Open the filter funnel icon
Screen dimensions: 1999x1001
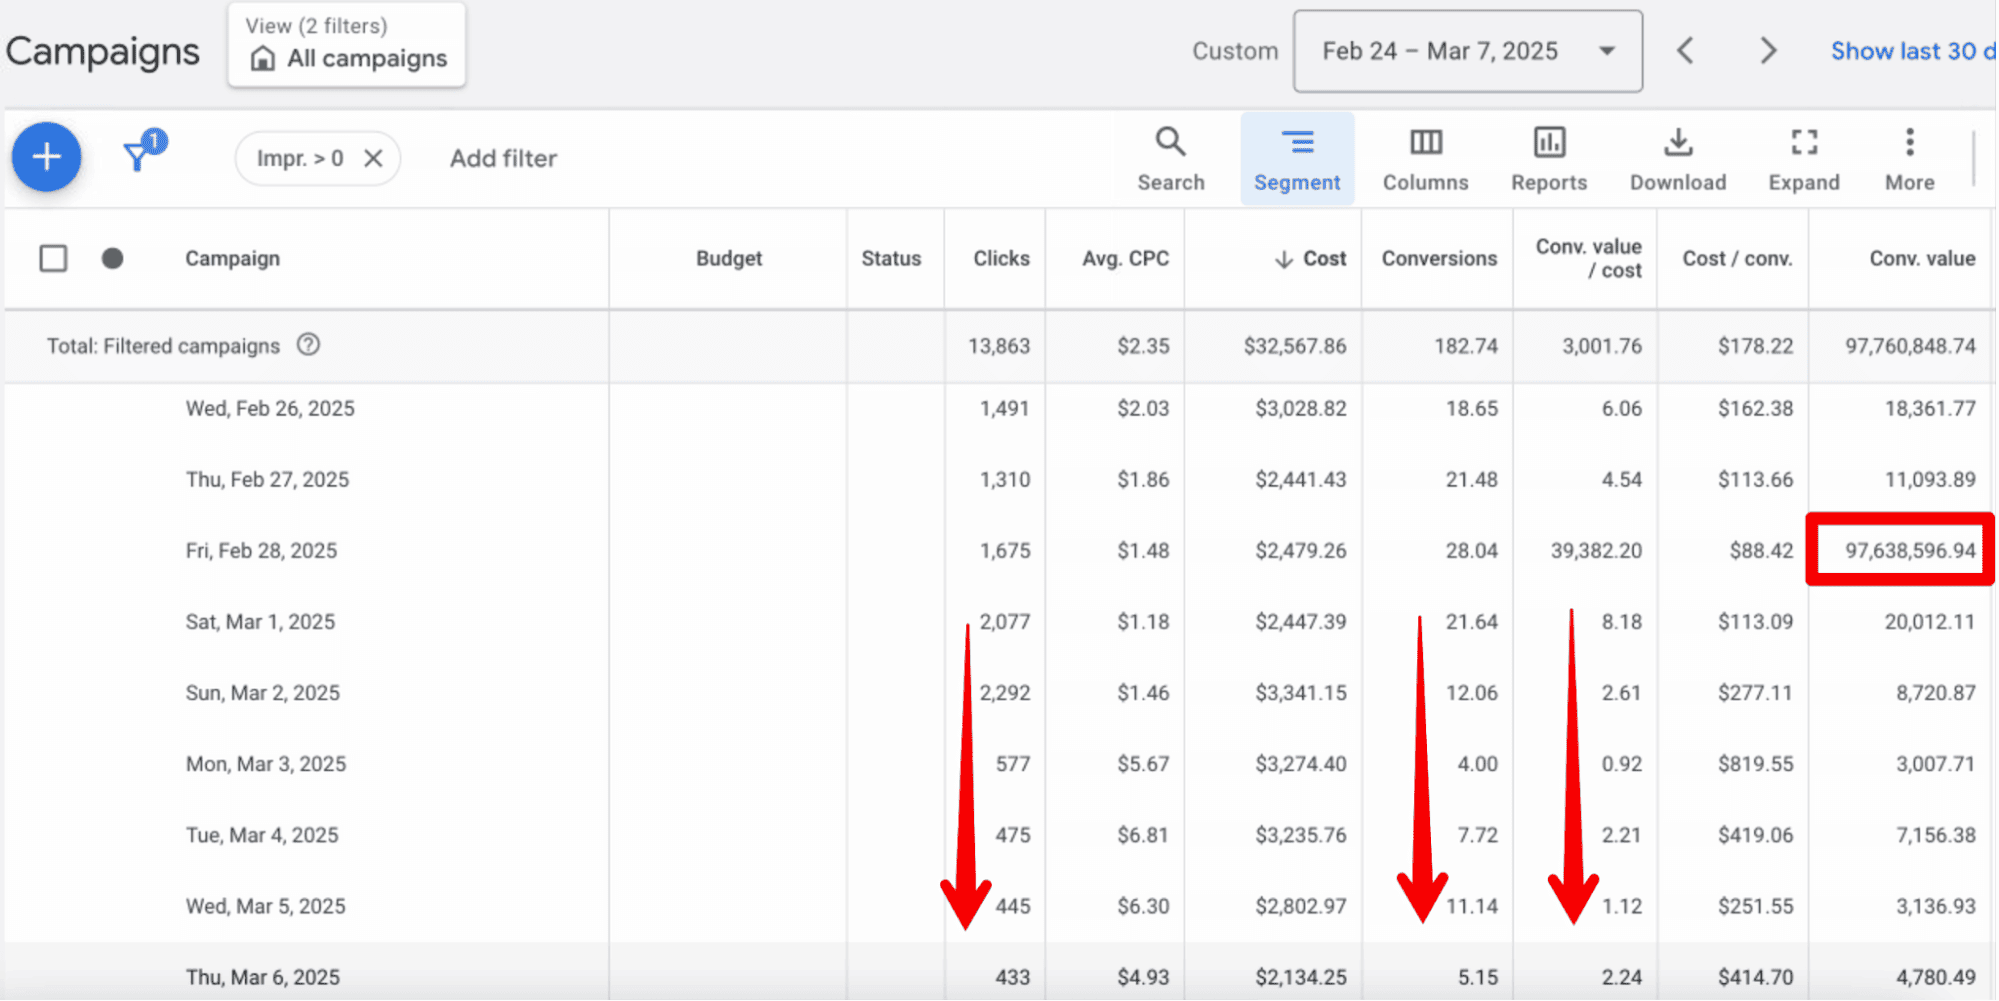coord(140,155)
